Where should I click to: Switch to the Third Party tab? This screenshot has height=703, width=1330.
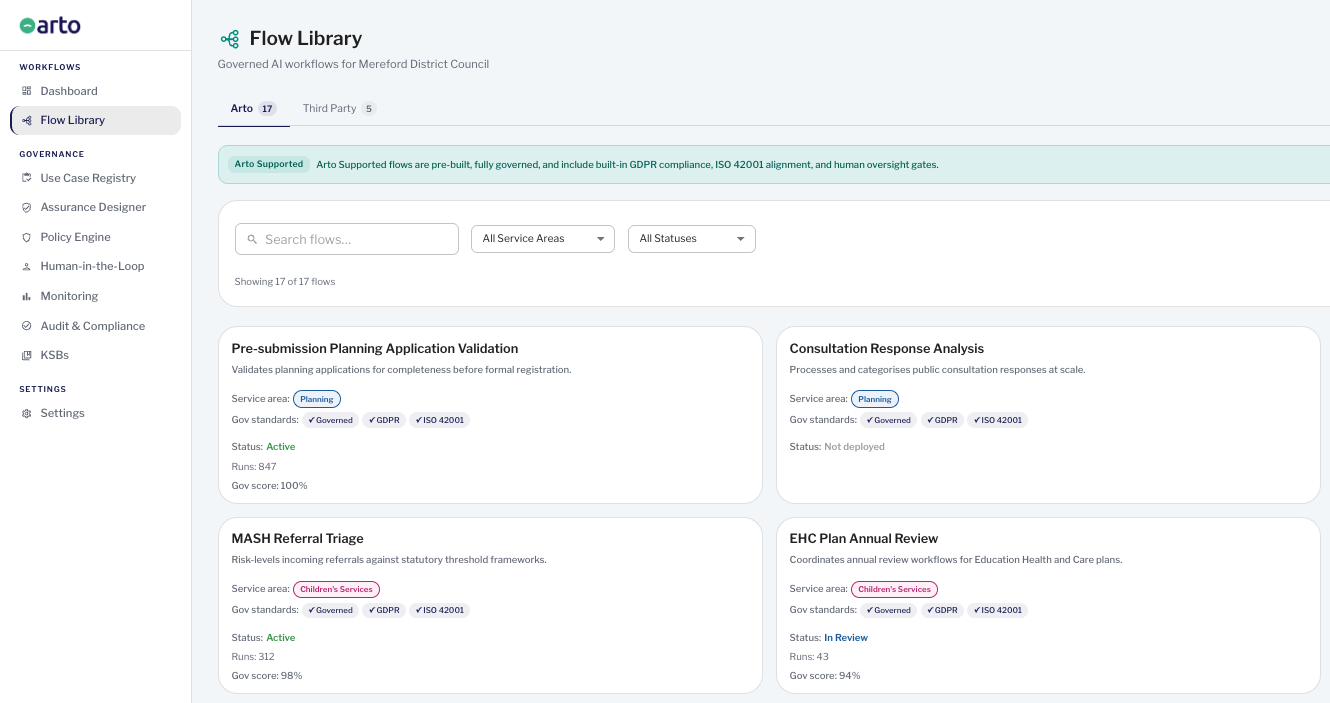tap(339, 108)
